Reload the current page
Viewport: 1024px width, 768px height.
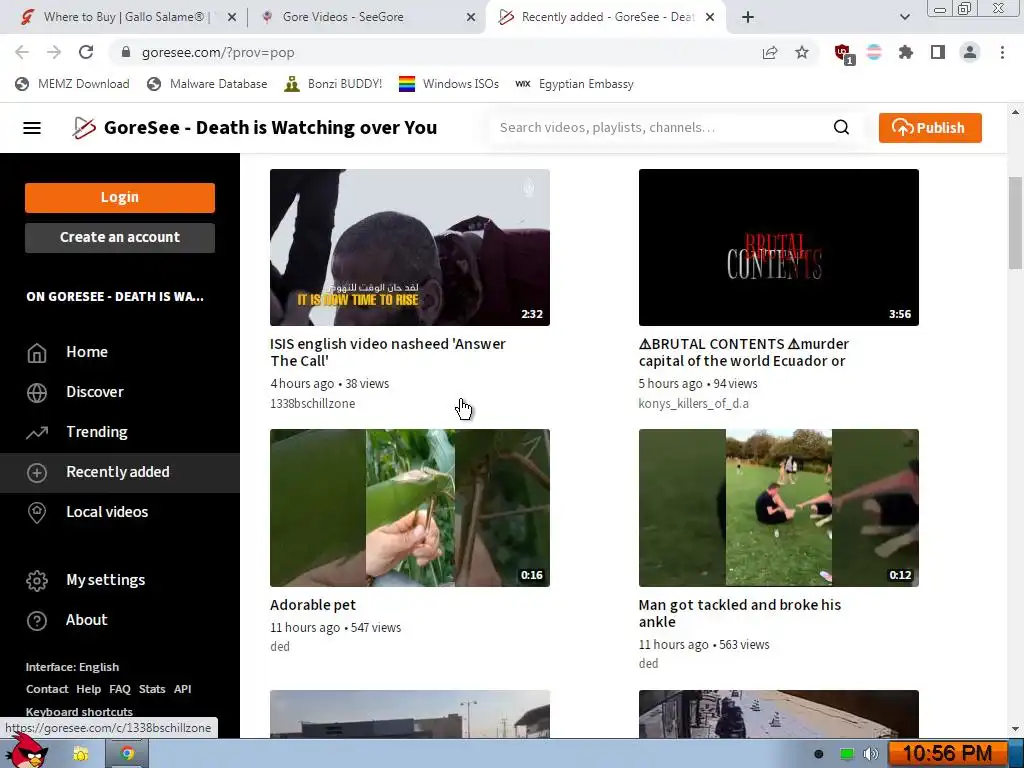[86, 52]
